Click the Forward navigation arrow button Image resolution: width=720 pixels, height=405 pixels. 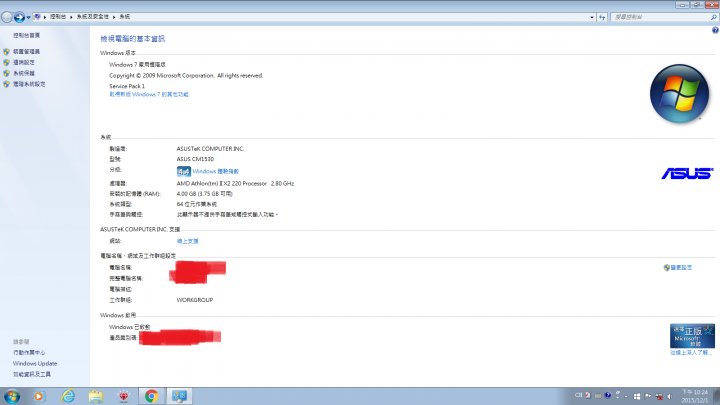click(x=19, y=17)
